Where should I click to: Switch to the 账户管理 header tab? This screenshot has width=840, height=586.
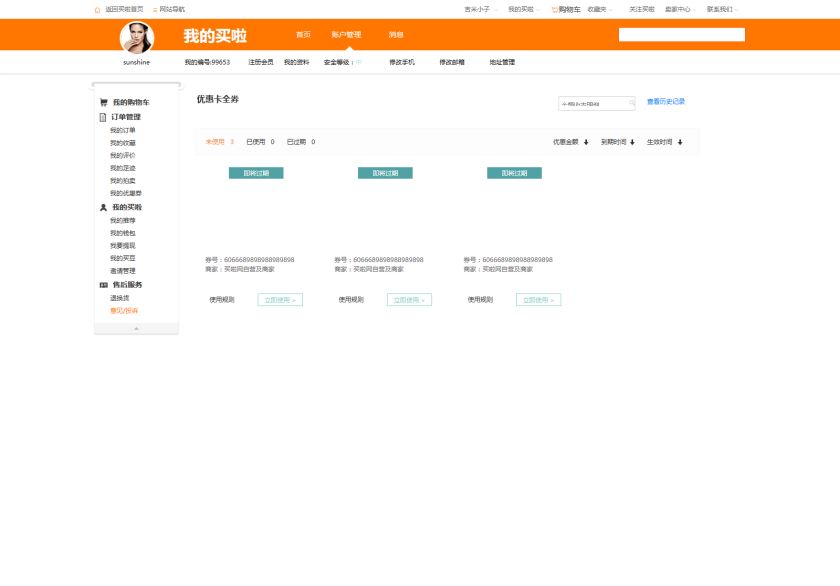(x=346, y=35)
